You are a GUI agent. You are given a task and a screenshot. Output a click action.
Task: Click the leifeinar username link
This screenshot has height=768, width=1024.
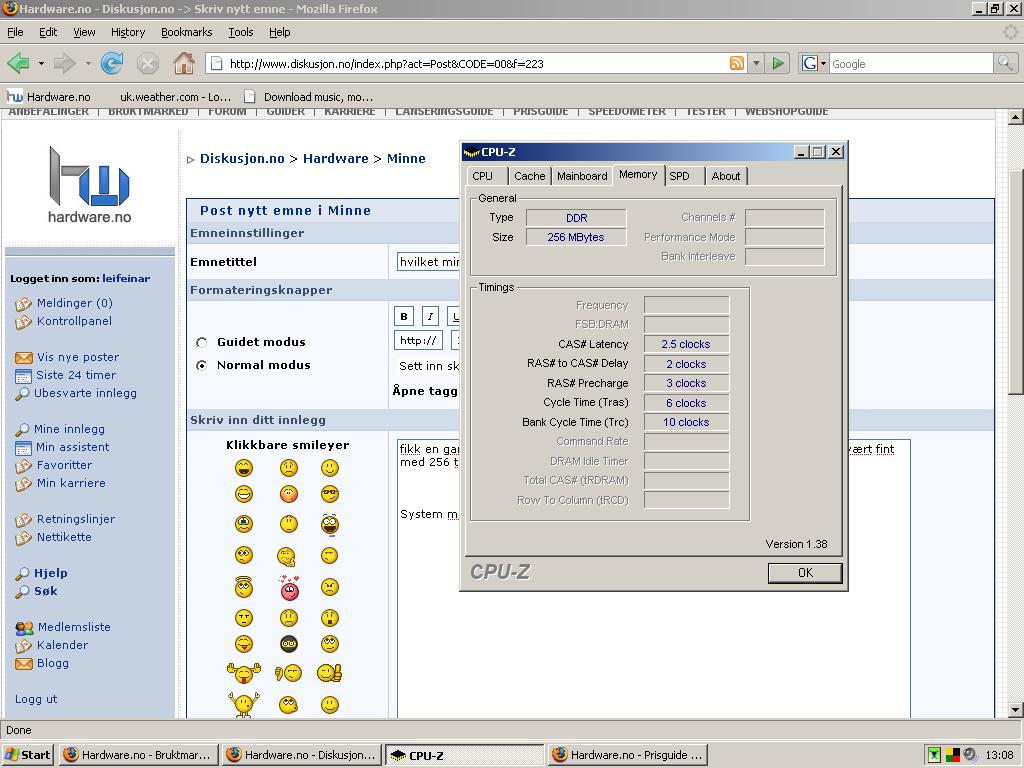coord(126,279)
